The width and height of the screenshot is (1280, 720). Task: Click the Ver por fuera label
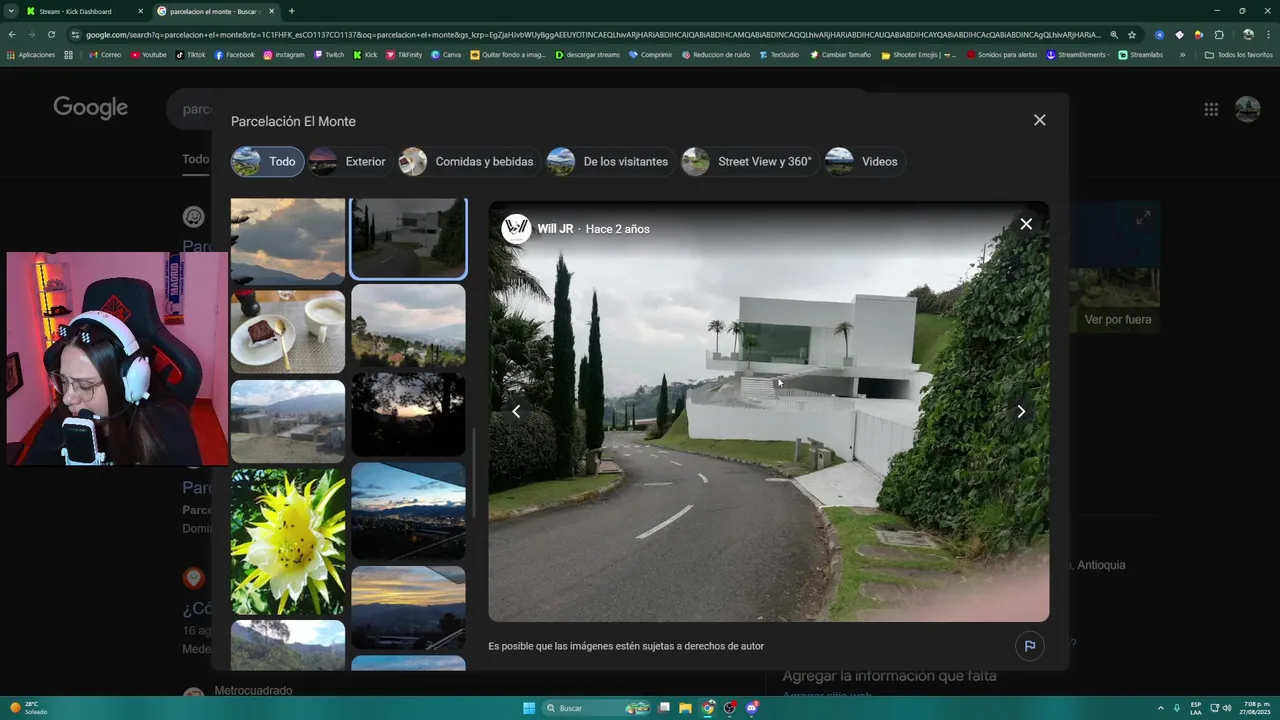tap(1118, 320)
